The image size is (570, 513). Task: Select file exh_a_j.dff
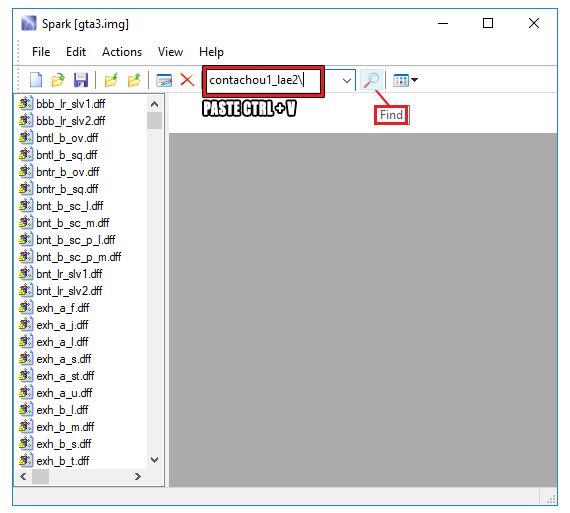click(x=62, y=325)
